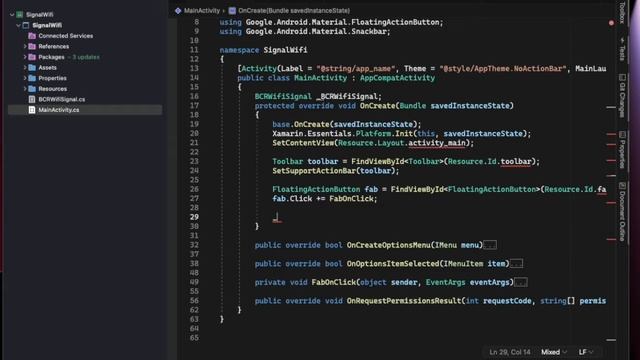Image resolution: width=640 pixels, height=360 pixels.
Task: Click the Properties panel icon on sidebar
Action: click(622, 134)
